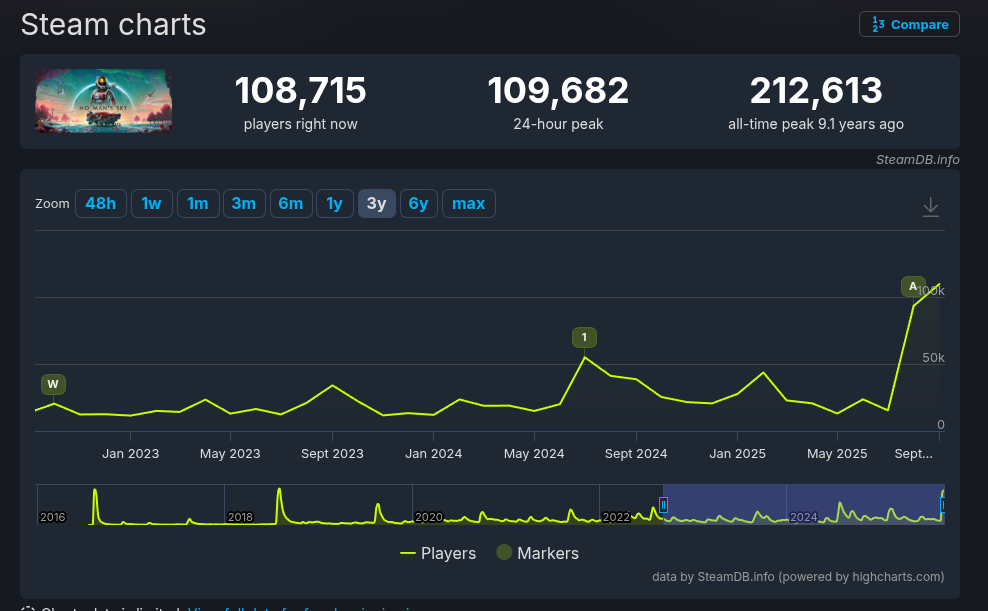This screenshot has height=611, width=988.
Task: Click the right navigator range handle
Action: 943,505
